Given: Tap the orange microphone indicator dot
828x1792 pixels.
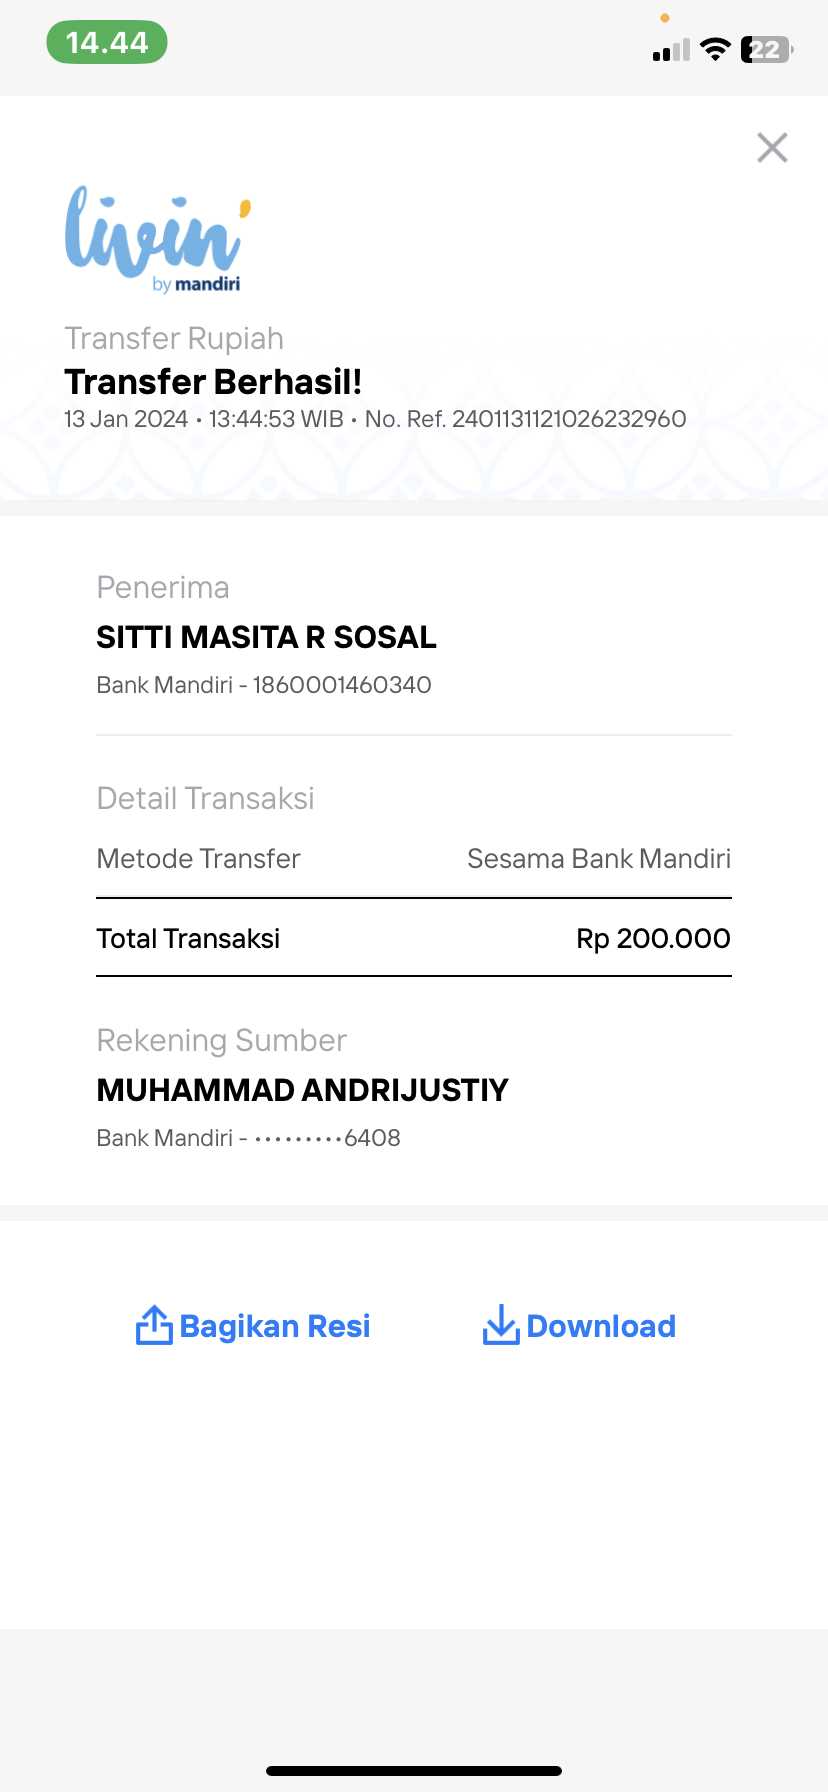Looking at the screenshot, I should point(665,18).
